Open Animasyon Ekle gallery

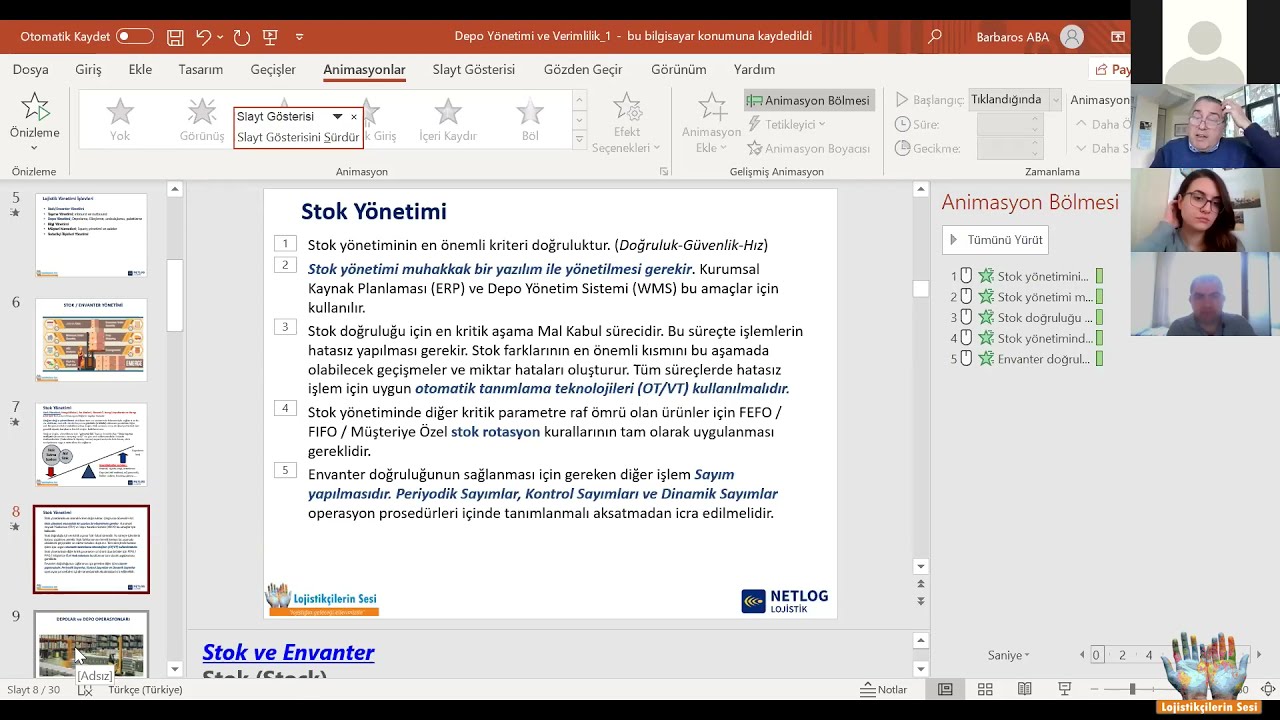[711, 123]
